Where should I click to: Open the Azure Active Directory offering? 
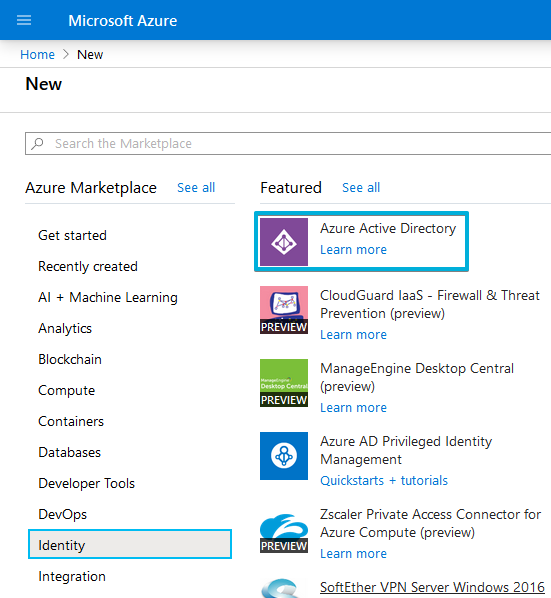tap(388, 228)
